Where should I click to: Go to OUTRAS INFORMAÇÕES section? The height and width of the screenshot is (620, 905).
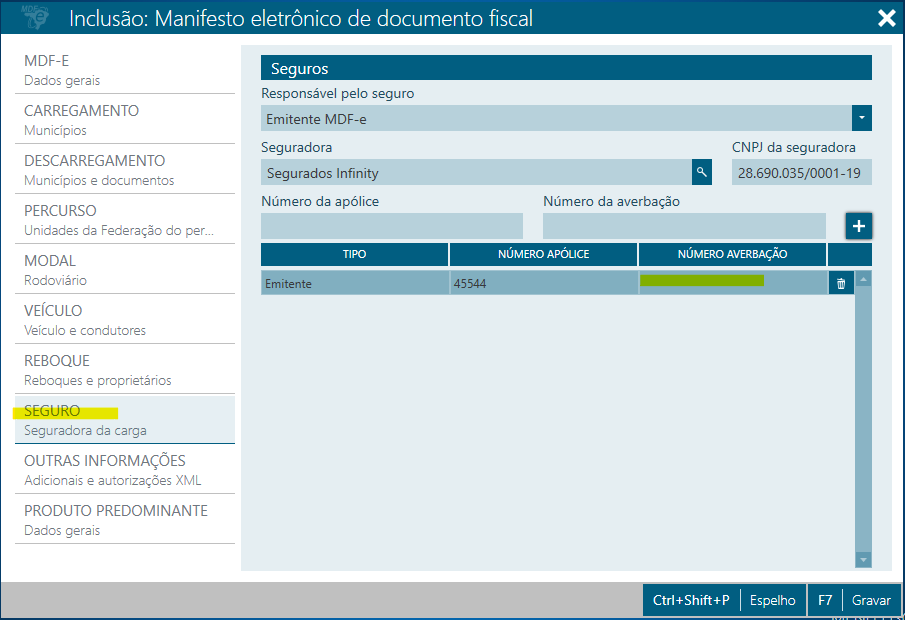(124, 470)
